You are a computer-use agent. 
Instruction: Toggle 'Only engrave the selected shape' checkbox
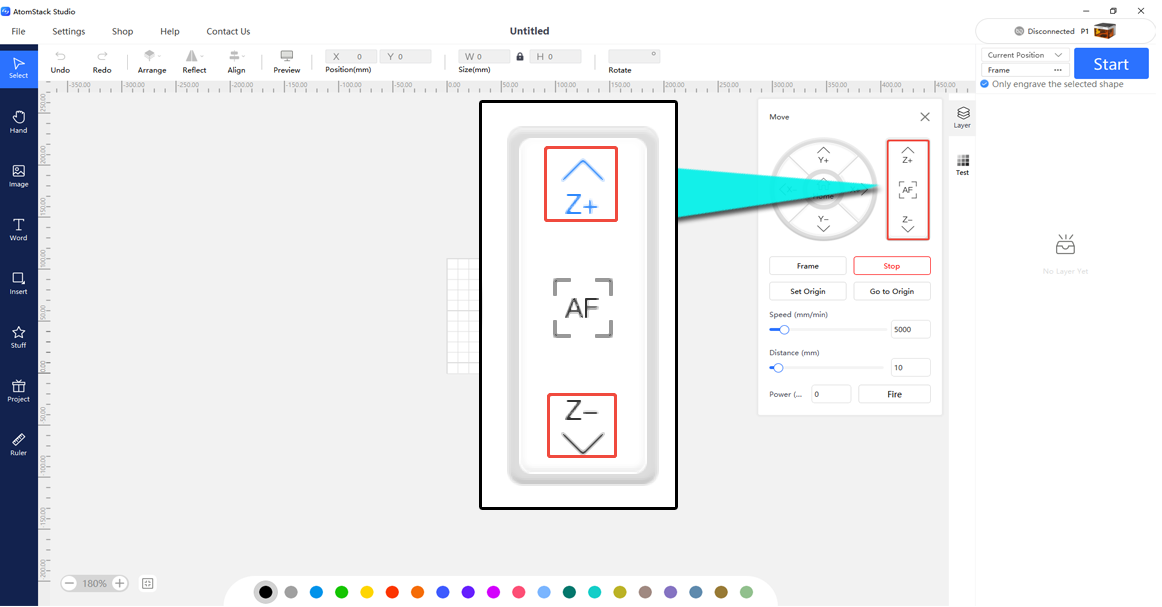[985, 84]
